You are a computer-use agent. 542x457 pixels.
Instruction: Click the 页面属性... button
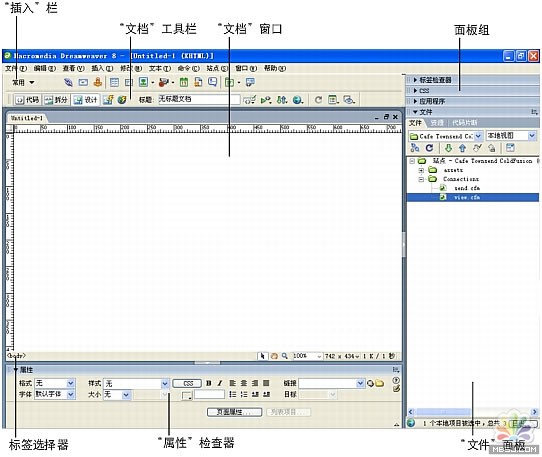click(234, 412)
